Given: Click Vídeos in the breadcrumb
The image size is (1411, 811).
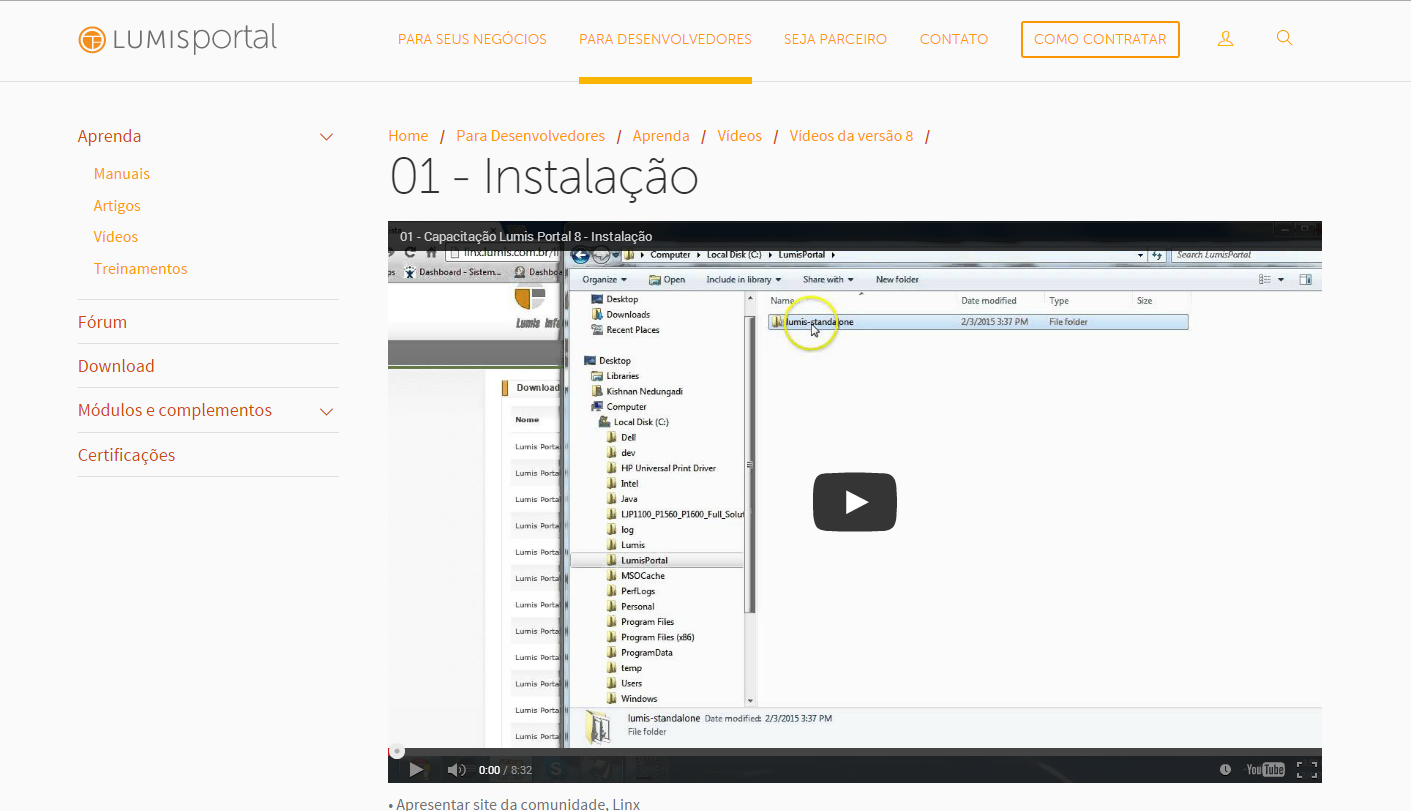Looking at the screenshot, I should pyautogui.click(x=740, y=136).
